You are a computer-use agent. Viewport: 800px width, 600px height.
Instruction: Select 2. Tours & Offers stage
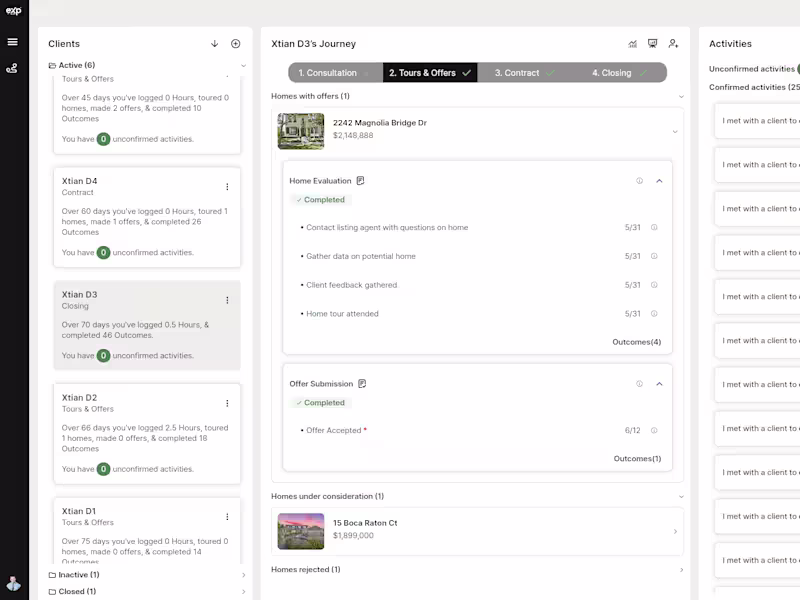click(x=430, y=72)
